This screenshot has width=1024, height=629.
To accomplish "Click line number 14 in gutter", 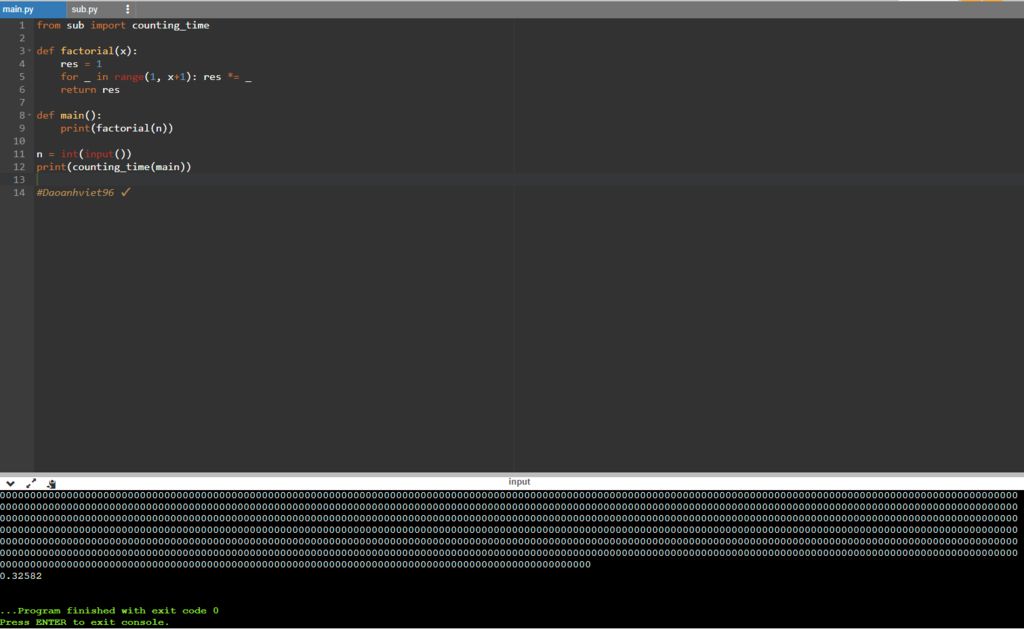I will [19, 193].
